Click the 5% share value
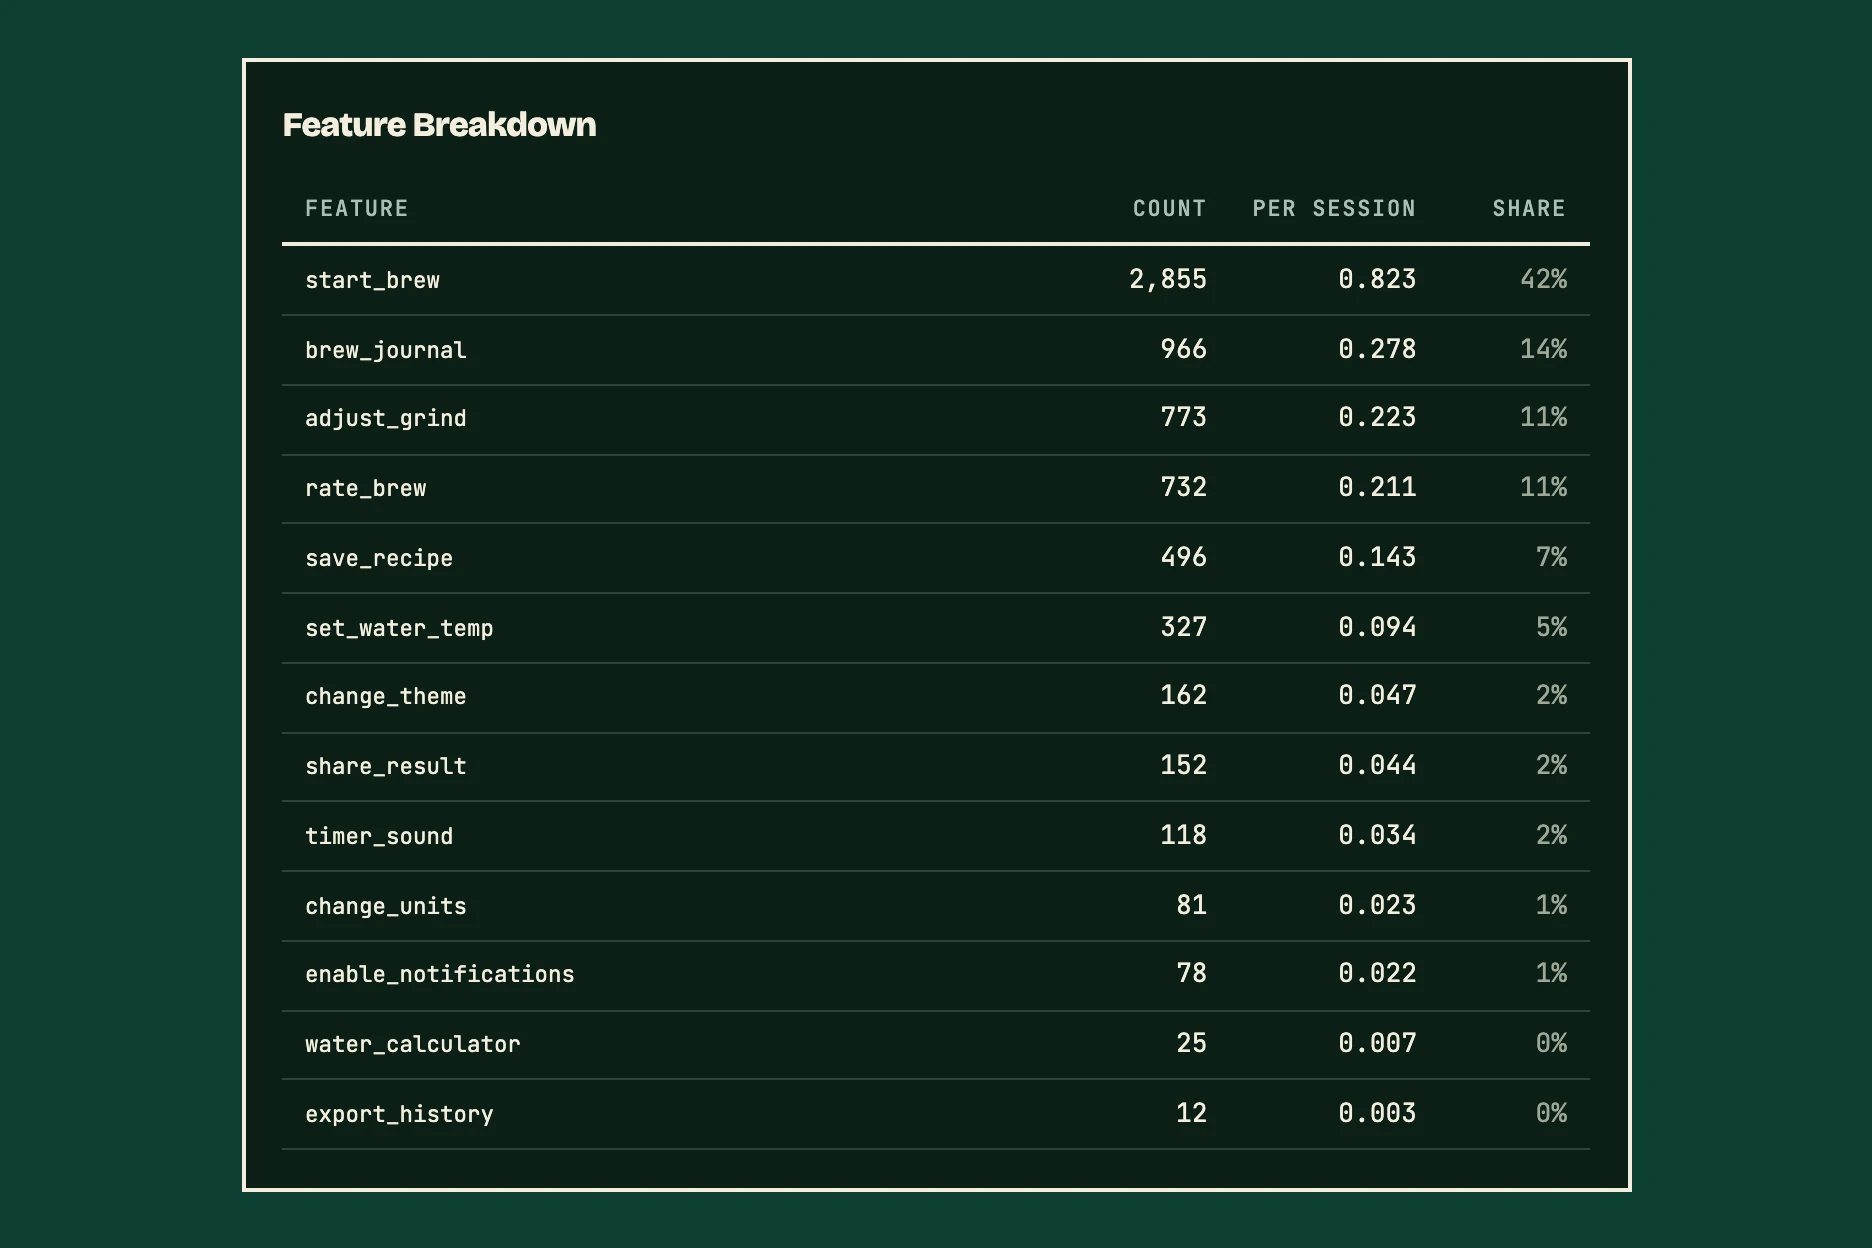 coord(1552,627)
